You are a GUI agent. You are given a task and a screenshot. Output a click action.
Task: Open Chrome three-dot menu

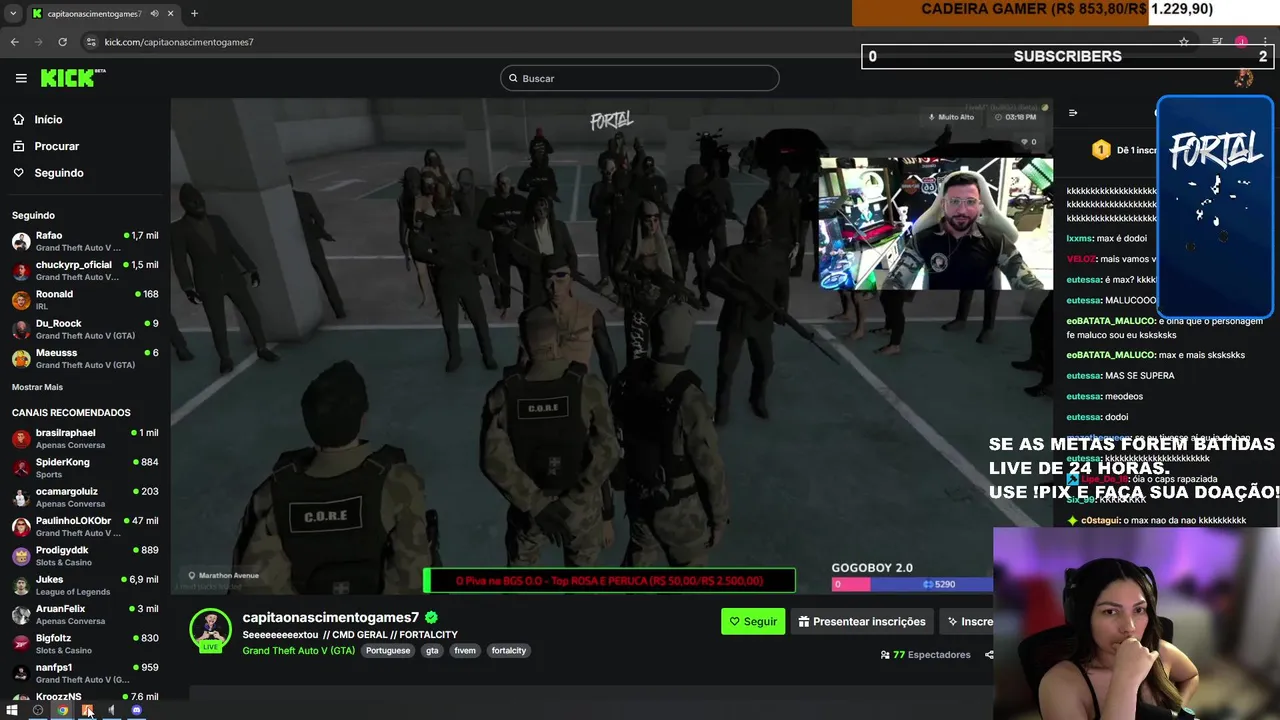(x=1265, y=42)
